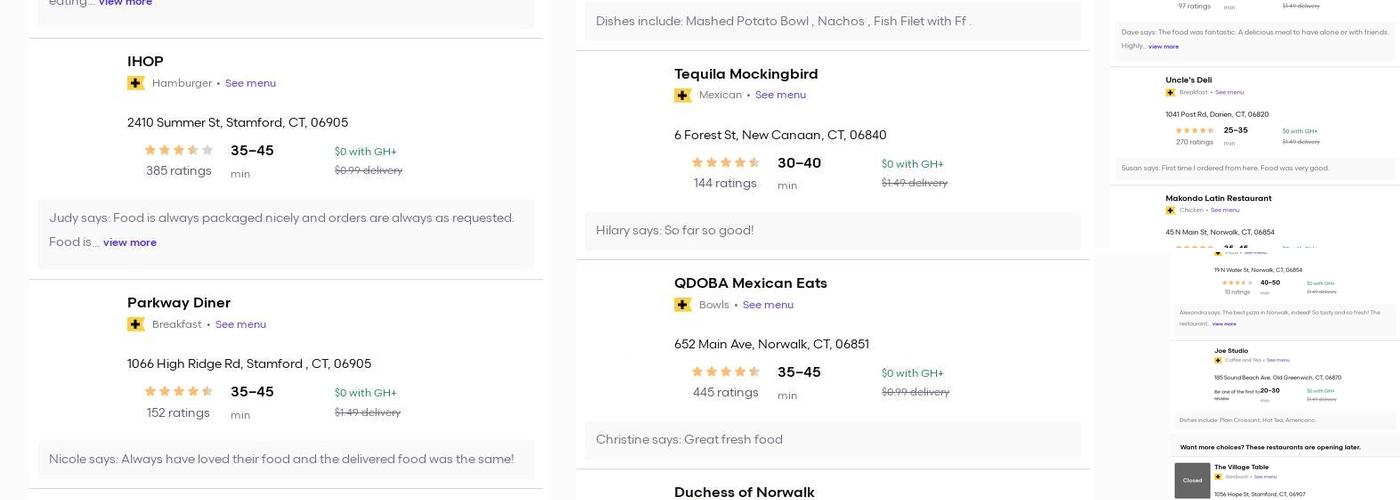Open See menu for QDOBA Mexican Eats
Image resolution: width=1400 pixels, height=500 pixels.
(x=768, y=305)
